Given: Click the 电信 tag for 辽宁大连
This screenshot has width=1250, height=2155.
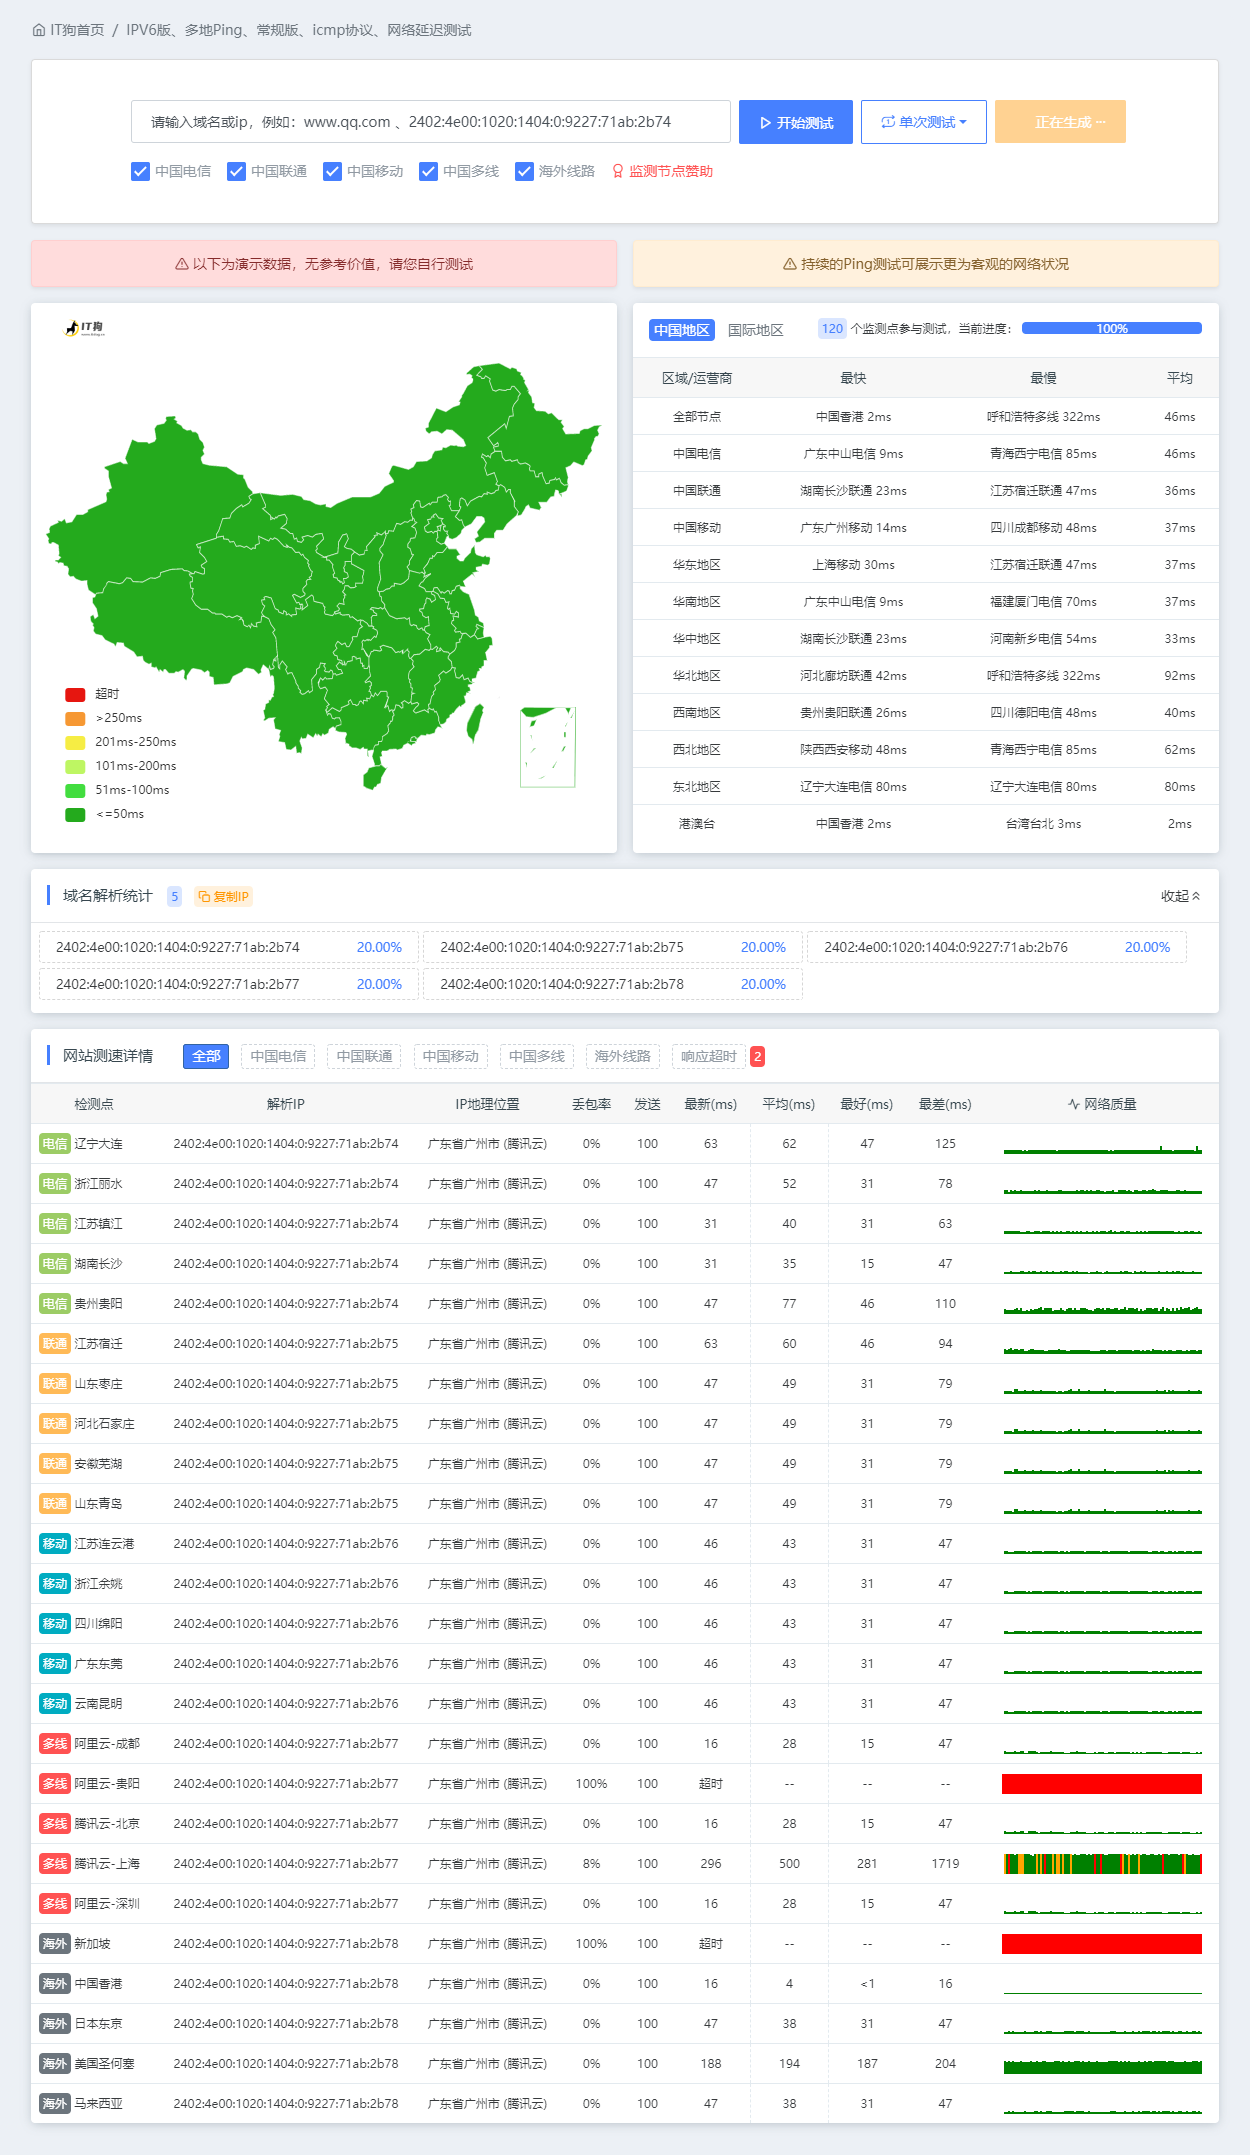Looking at the screenshot, I should [x=54, y=1144].
